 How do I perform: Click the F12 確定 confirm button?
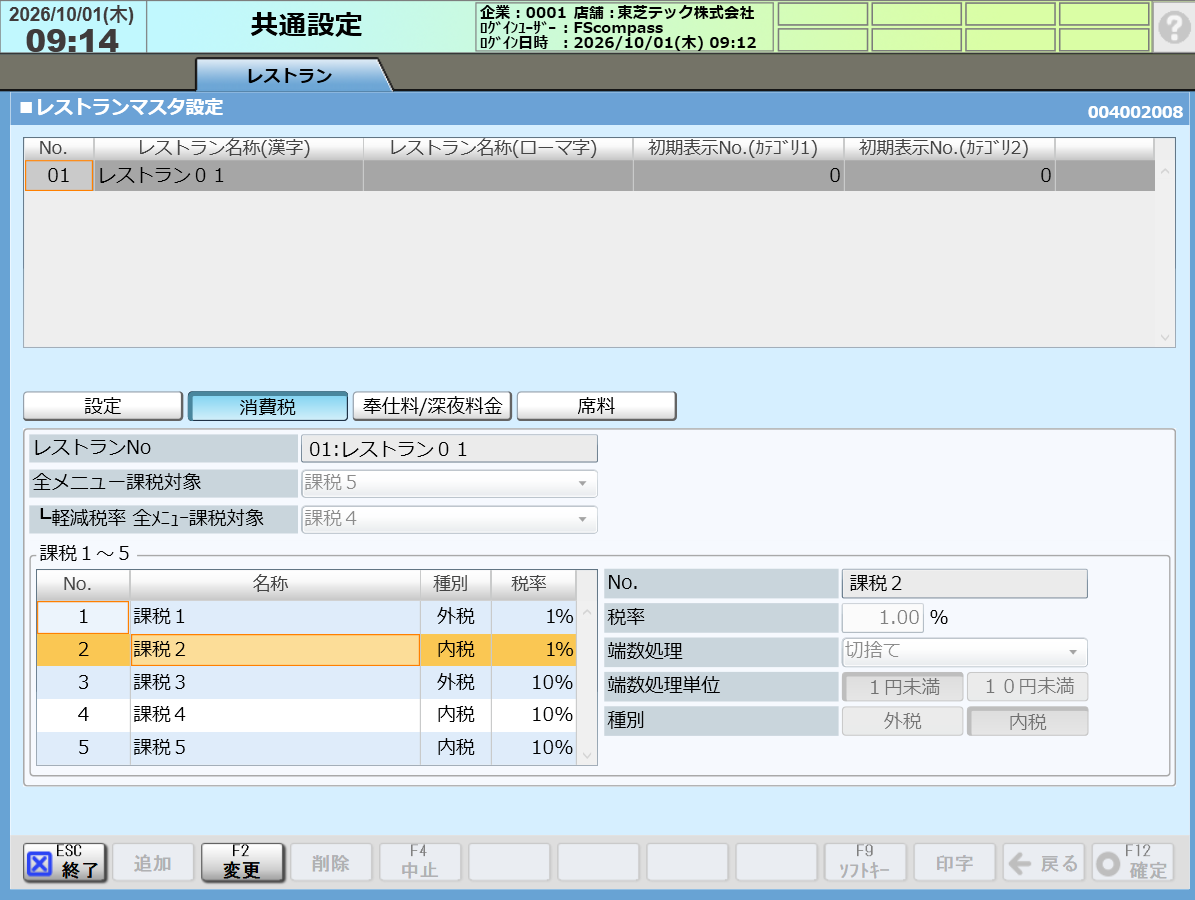click(x=1133, y=863)
